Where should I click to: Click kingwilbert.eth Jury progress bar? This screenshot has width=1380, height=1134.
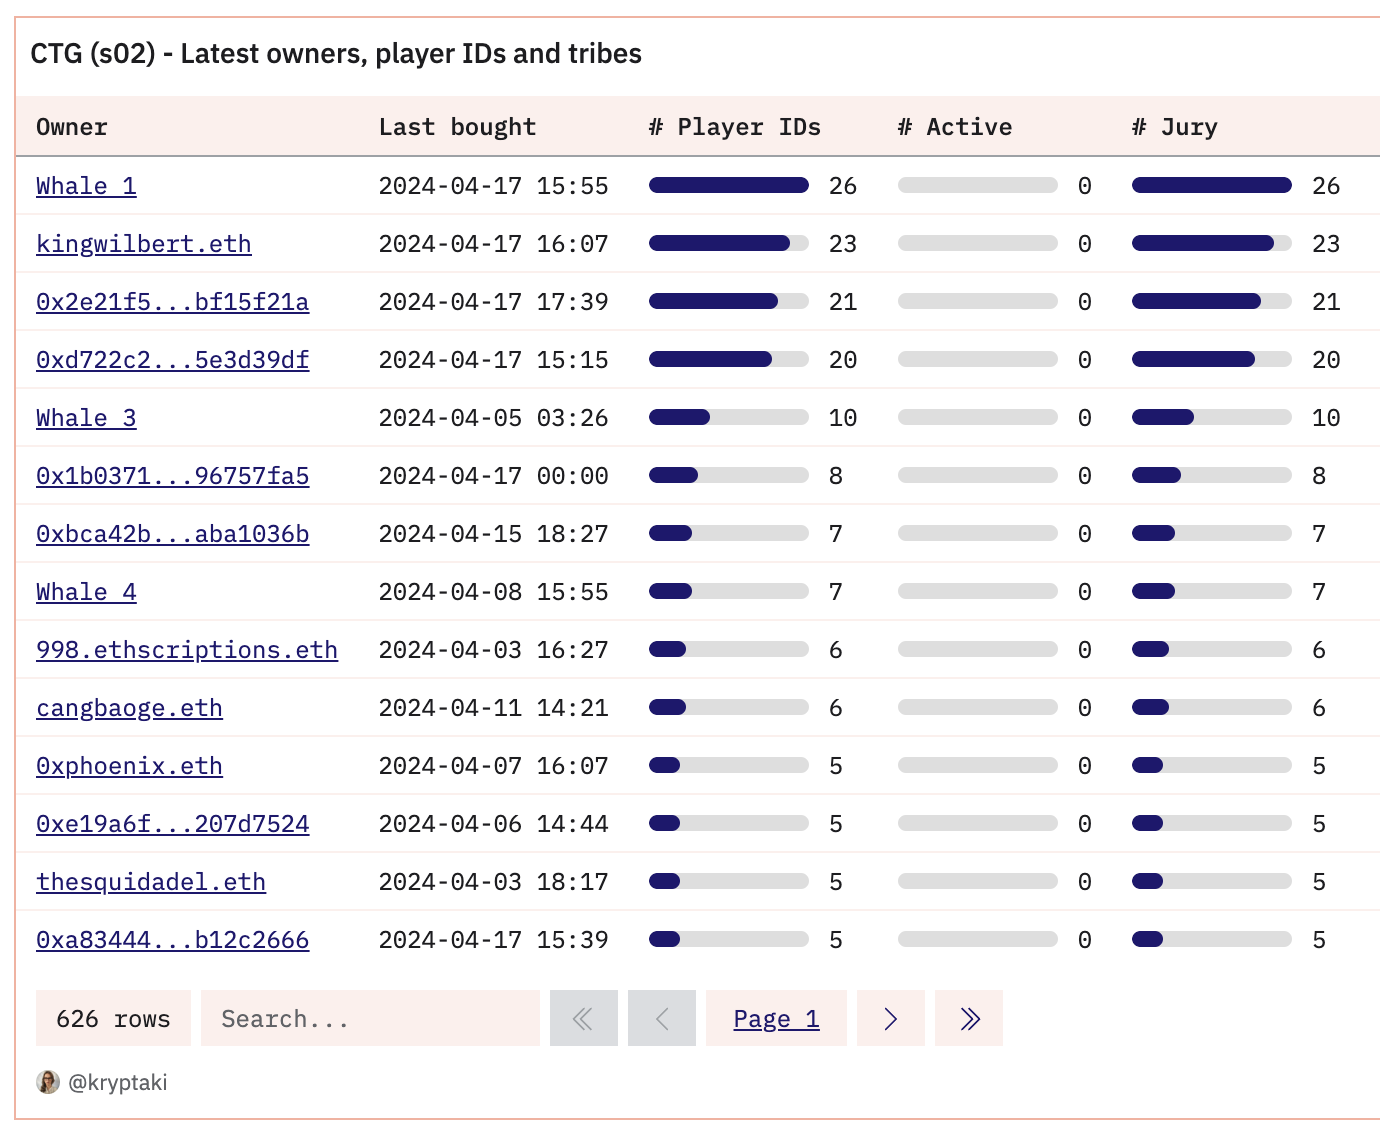coord(1212,243)
